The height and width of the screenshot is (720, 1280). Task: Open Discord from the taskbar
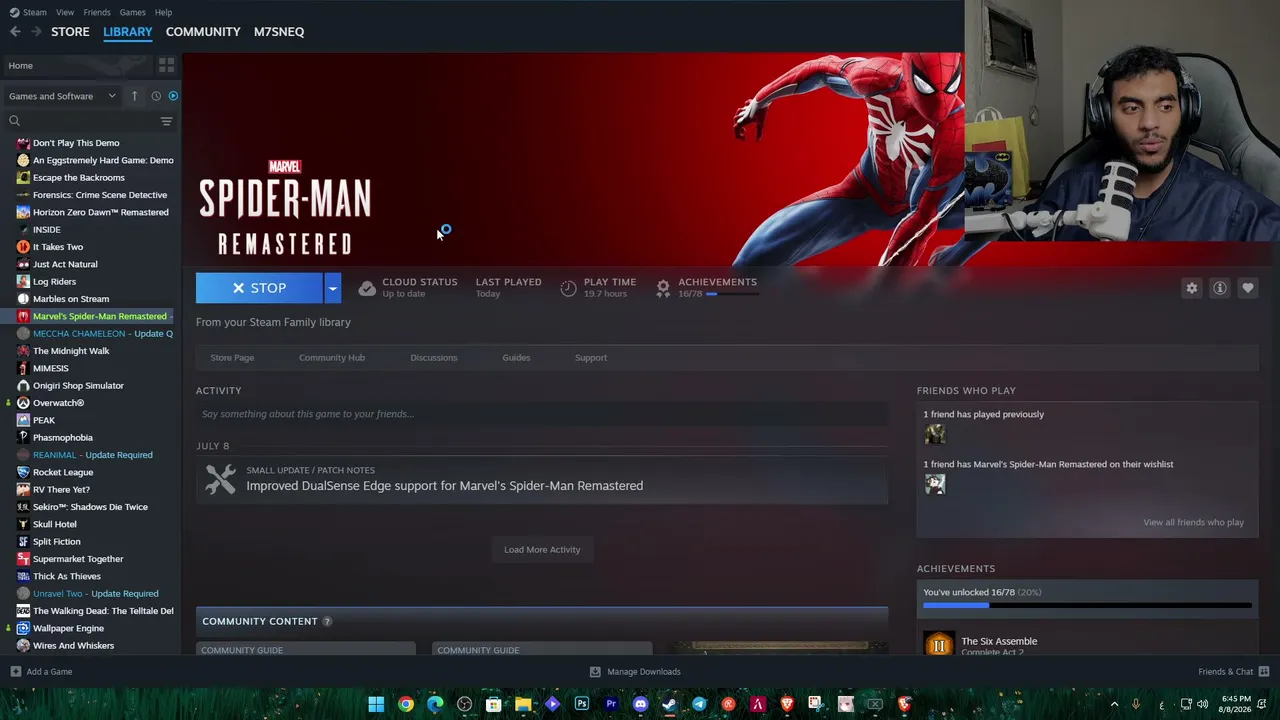click(x=640, y=704)
